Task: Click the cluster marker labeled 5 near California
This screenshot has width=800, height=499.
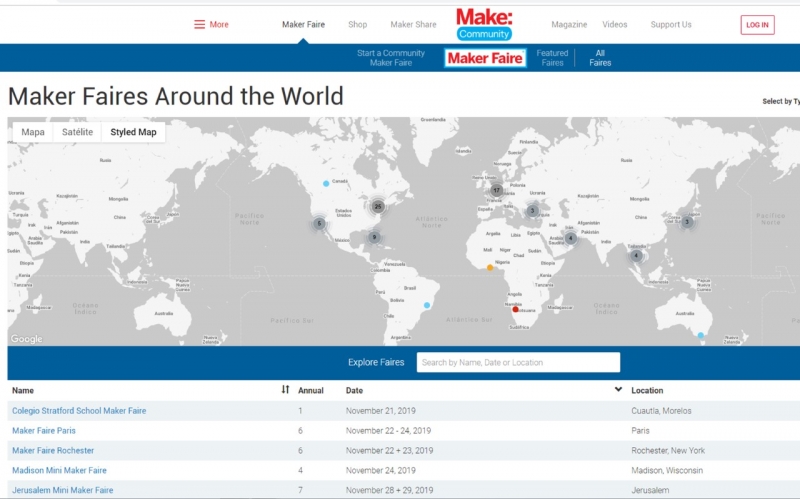Action: [x=319, y=223]
